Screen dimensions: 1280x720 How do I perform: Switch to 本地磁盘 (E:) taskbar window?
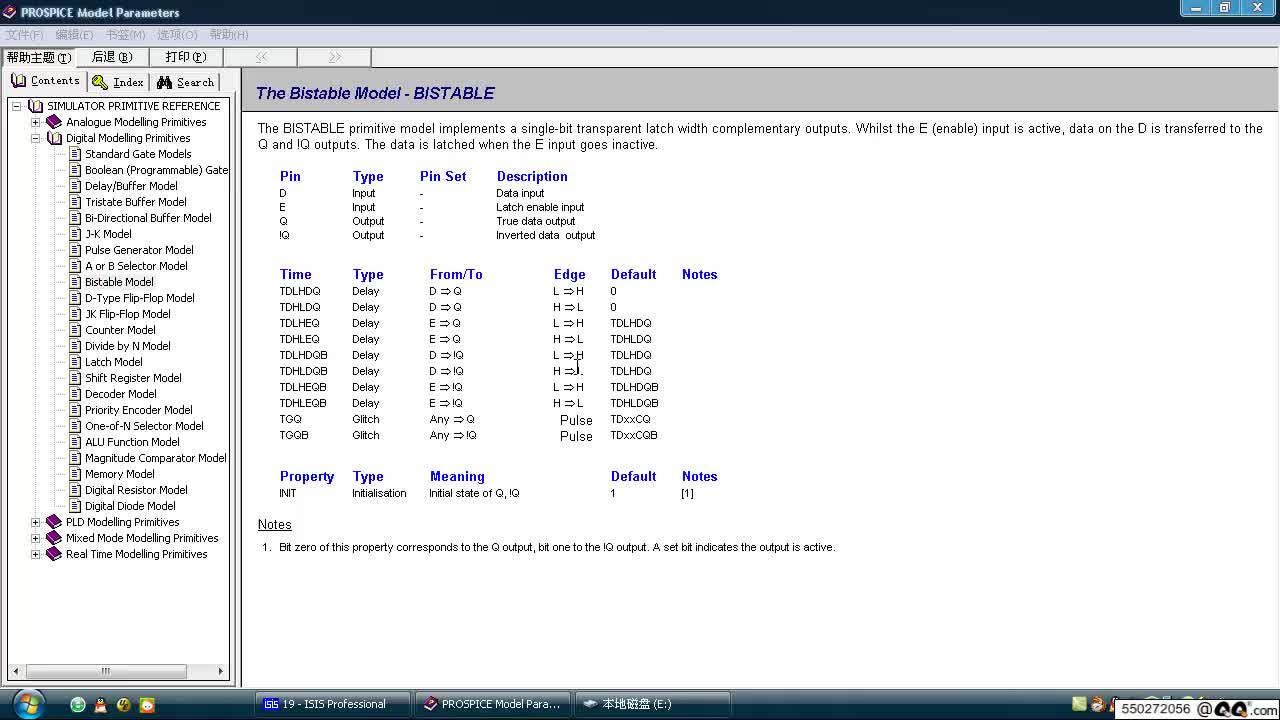(653, 704)
